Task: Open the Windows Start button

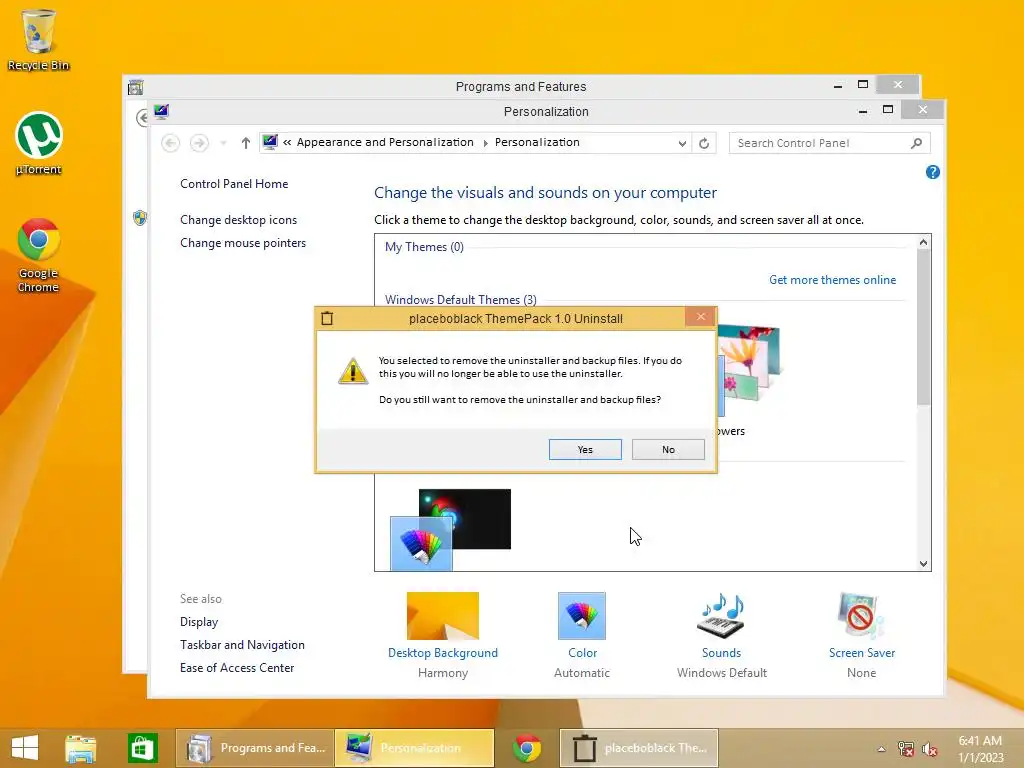Action: 25,748
